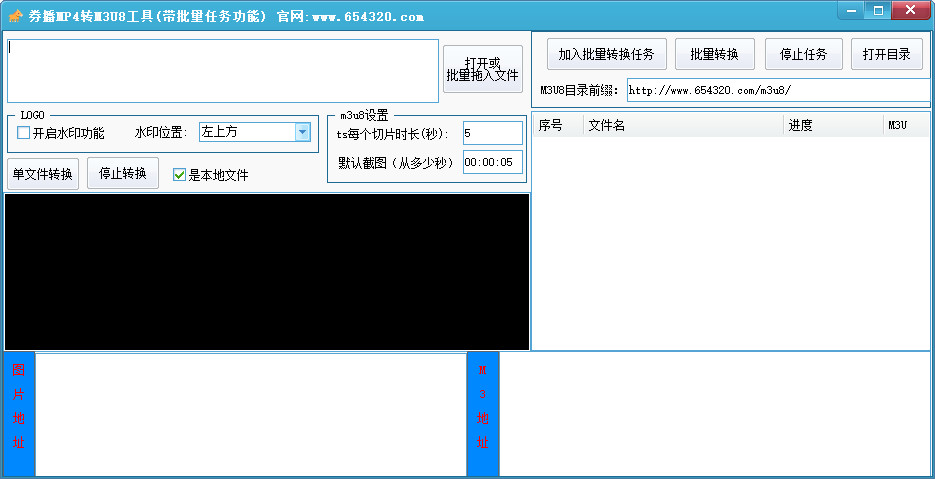Click 打开或批量拖入文件 button
Viewport: 935px width, 479px height.
pos(483,69)
